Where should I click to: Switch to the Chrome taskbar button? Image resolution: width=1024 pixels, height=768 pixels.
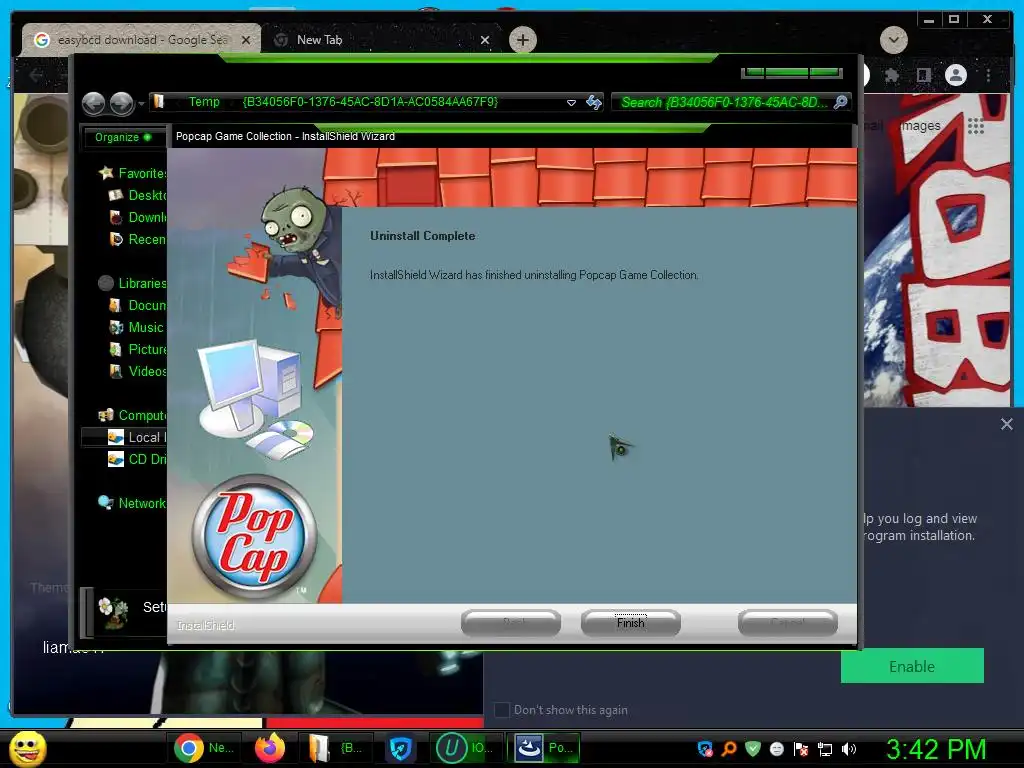[205, 748]
